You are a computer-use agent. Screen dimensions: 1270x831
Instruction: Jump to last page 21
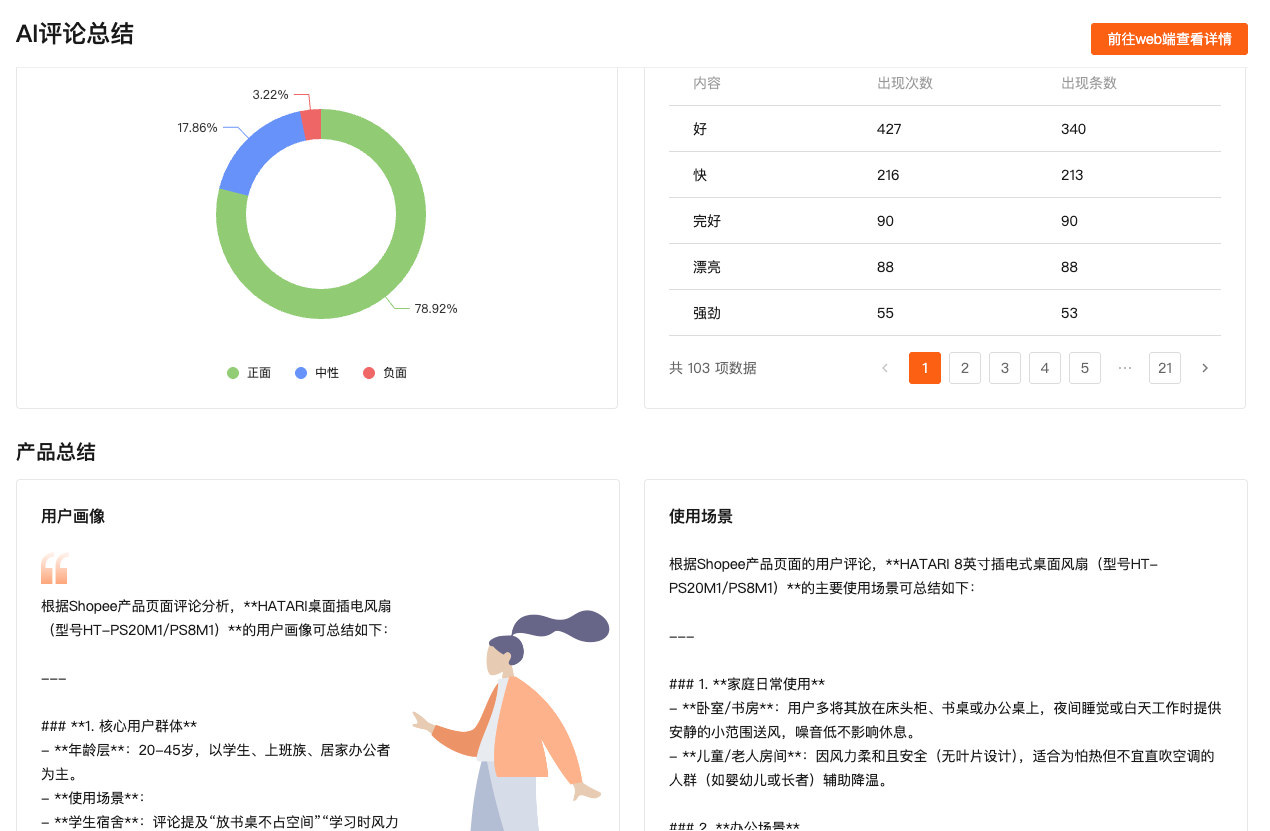pyautogui.click(x=1164, y=368)
